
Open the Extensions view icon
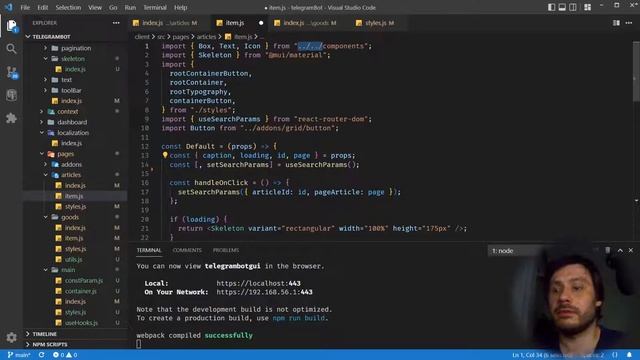coord(11,118)
